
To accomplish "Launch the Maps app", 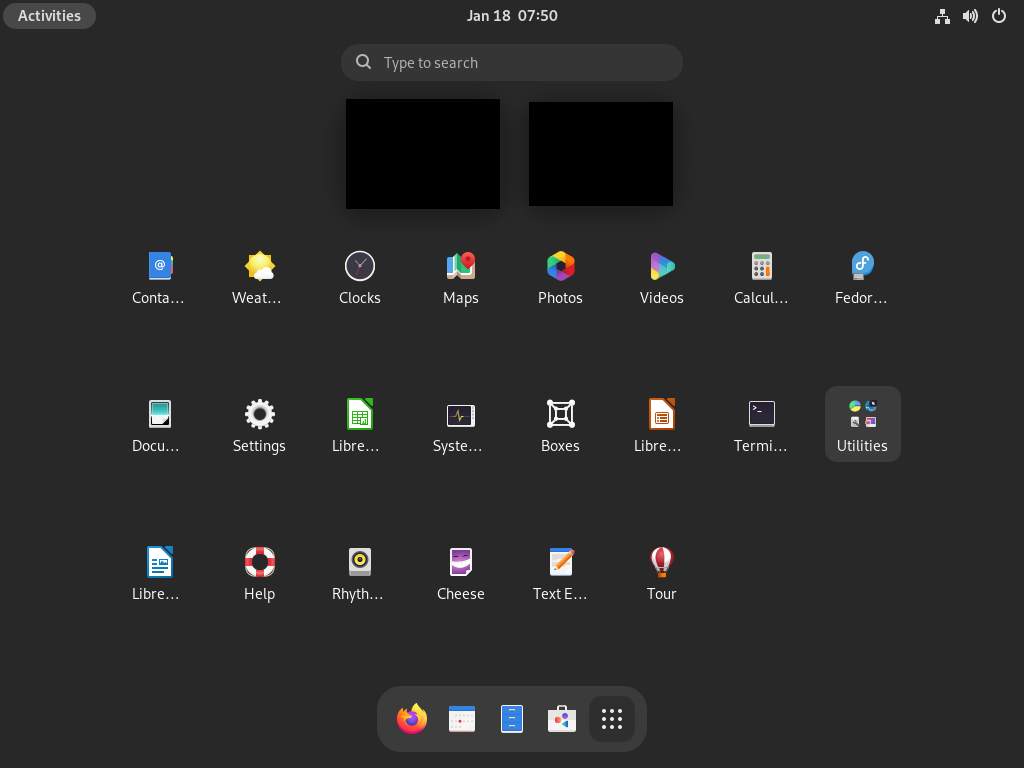I will point(460,277).
